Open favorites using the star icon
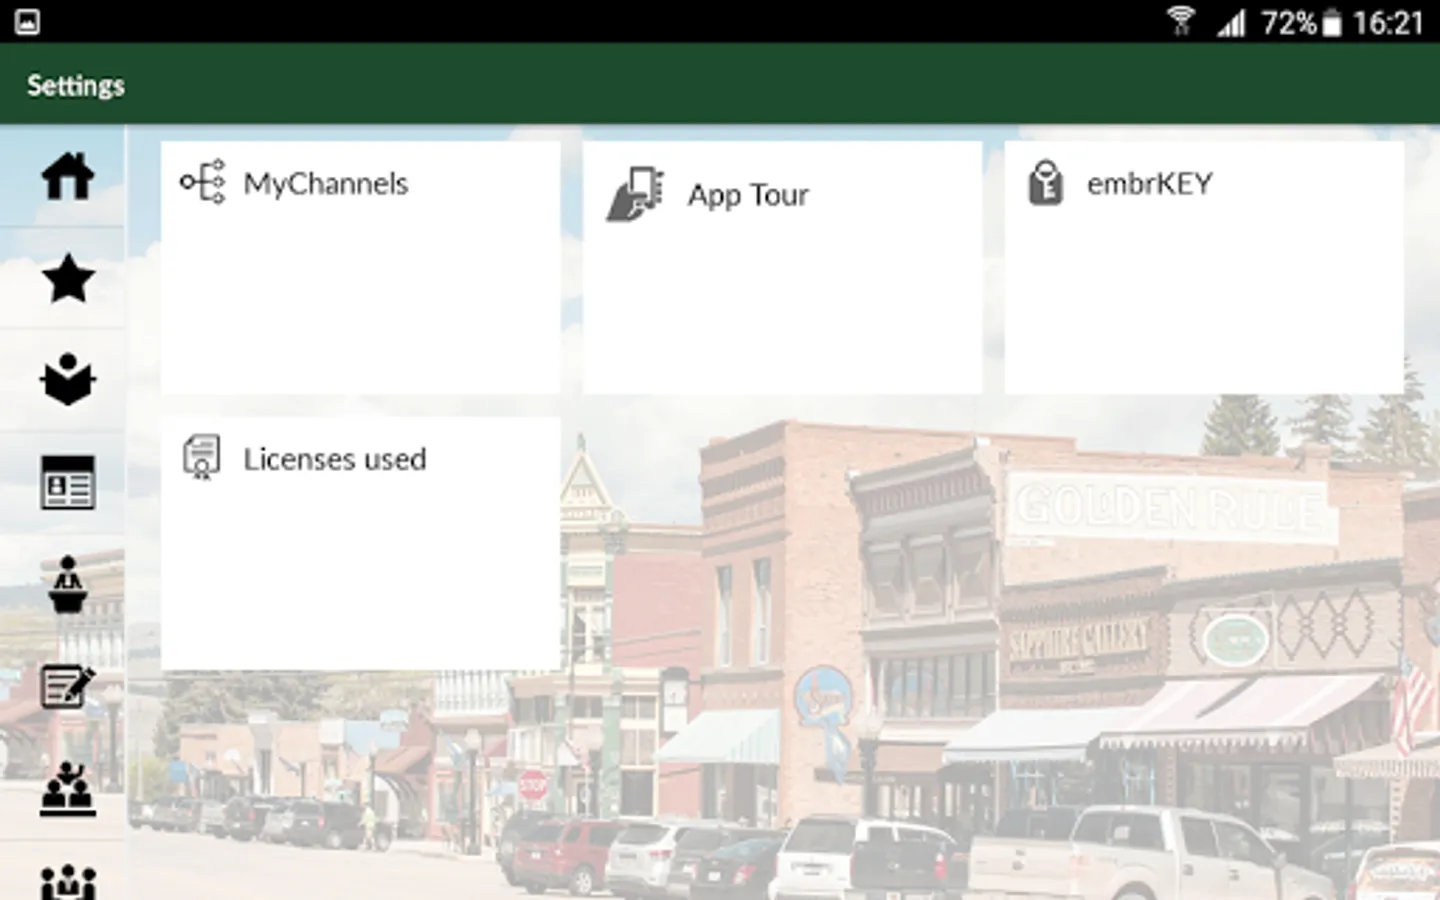This screenshot has width=1440, height=900. [x=67, y=278]
